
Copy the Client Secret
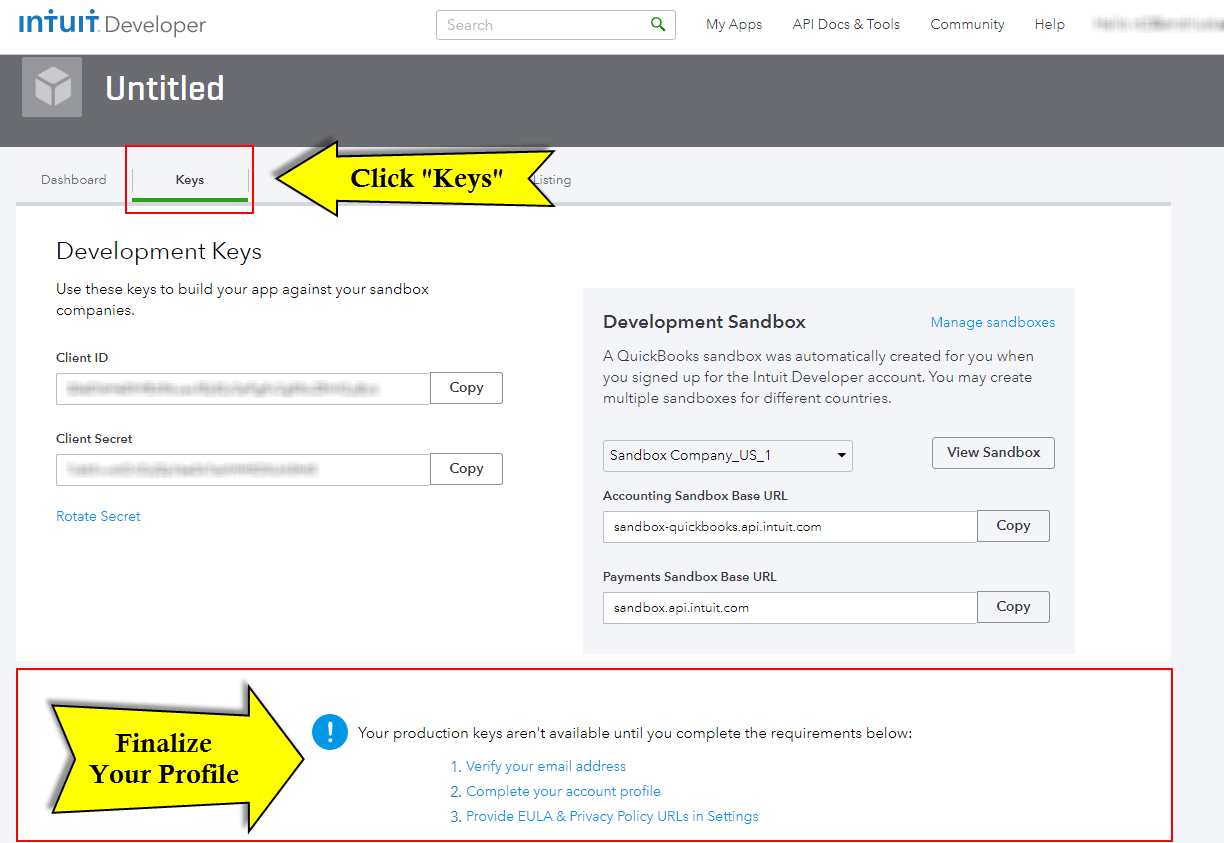tap(466, 468)
